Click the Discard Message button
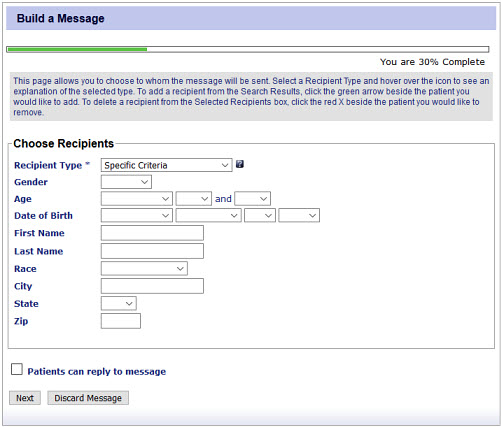The height and width of the screenshot is (427, 501). point(88,398)
